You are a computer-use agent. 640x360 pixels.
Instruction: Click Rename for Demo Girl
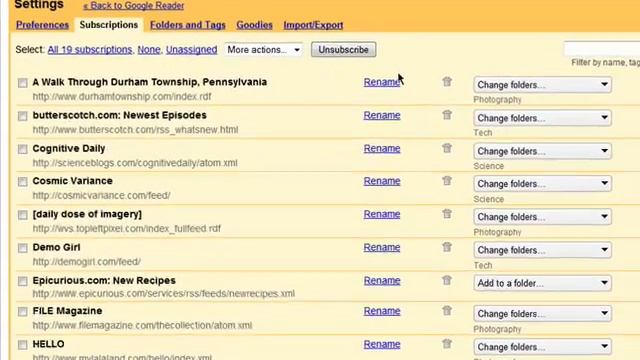(382, 247)
